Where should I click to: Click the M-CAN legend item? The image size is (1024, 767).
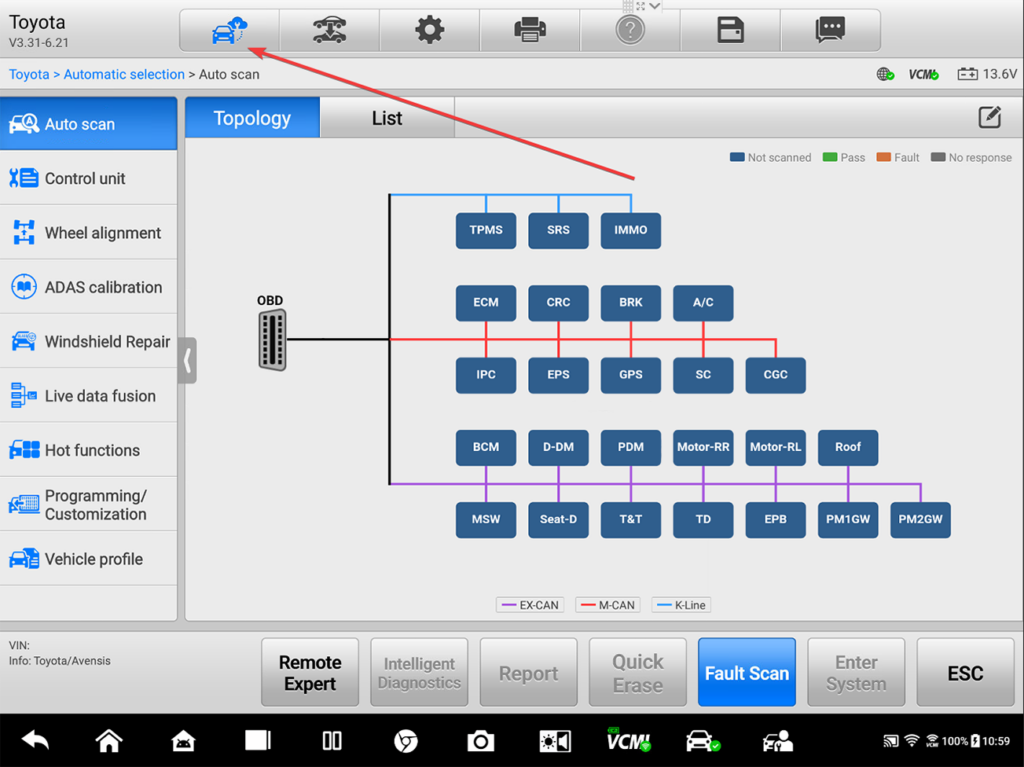(x=608, y=605)
